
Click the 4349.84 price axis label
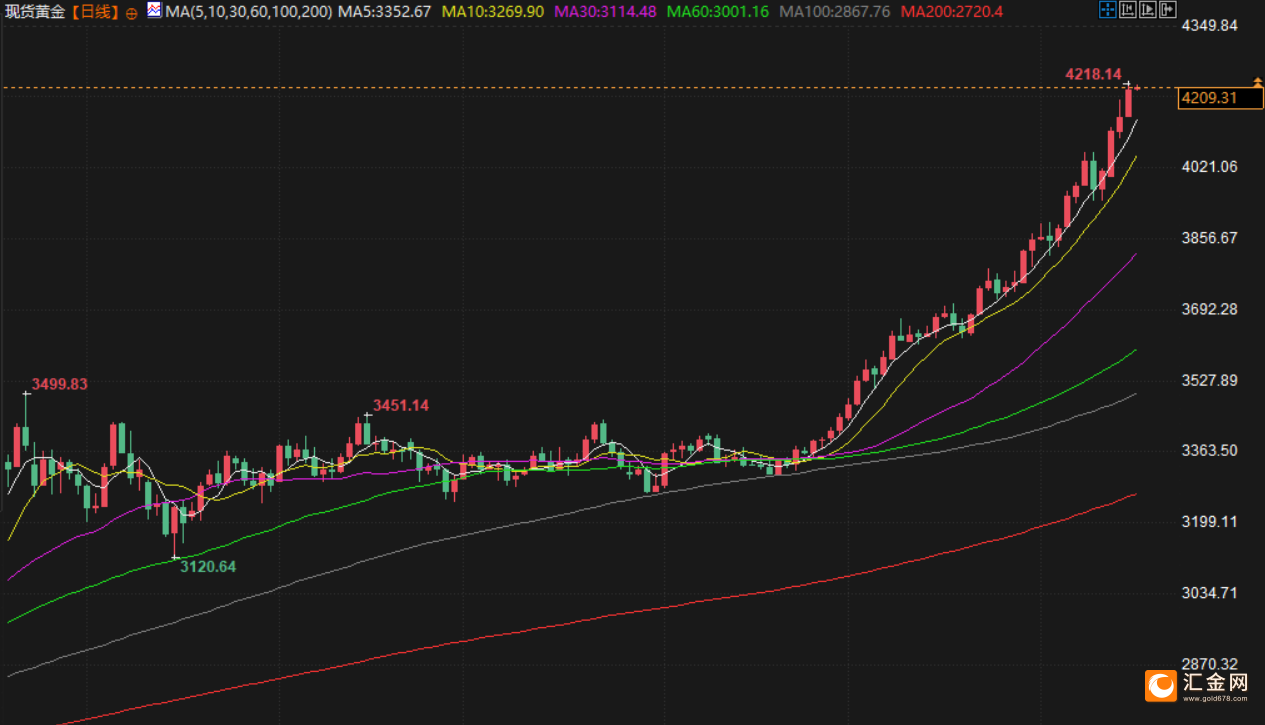pos(1210,25)
